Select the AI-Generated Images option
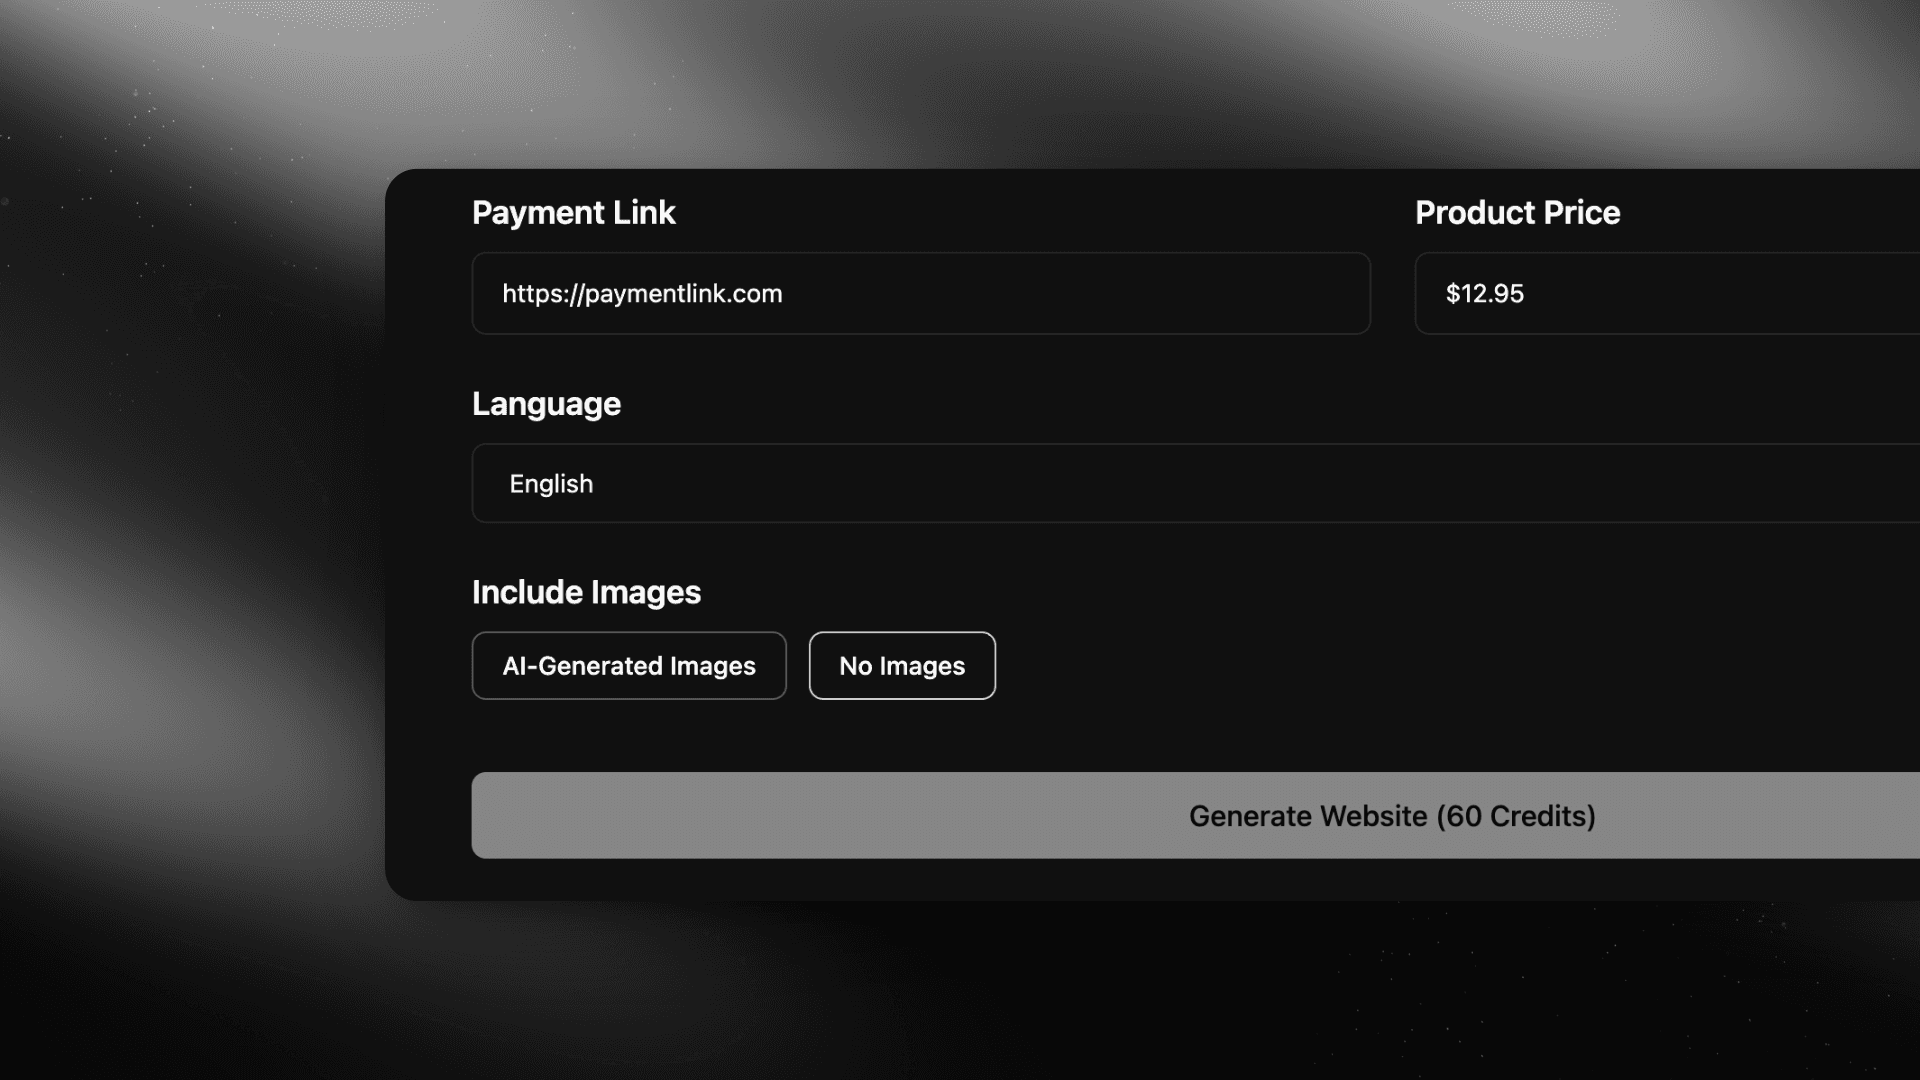Viewport: 1920px width, 1080px height. (x=629, y=666)
